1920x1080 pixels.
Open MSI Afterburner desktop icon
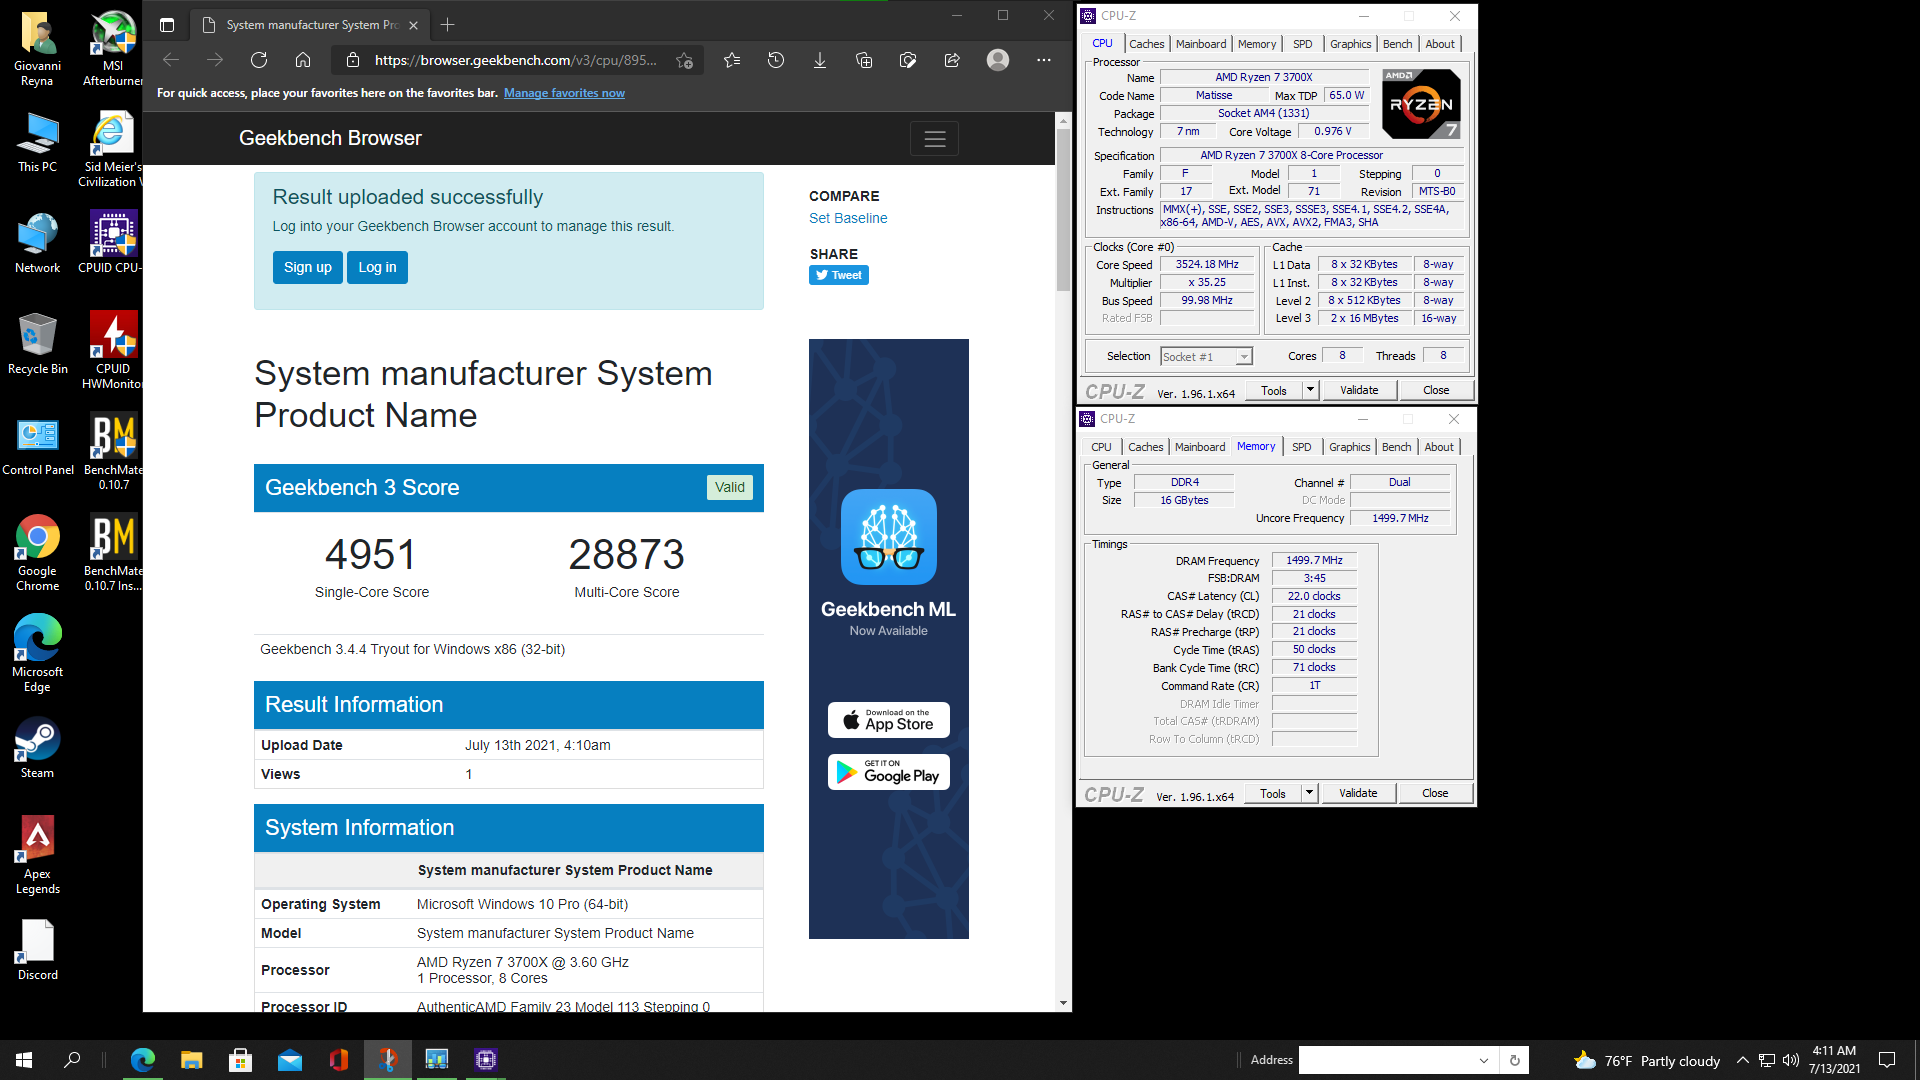click(113, 48)
